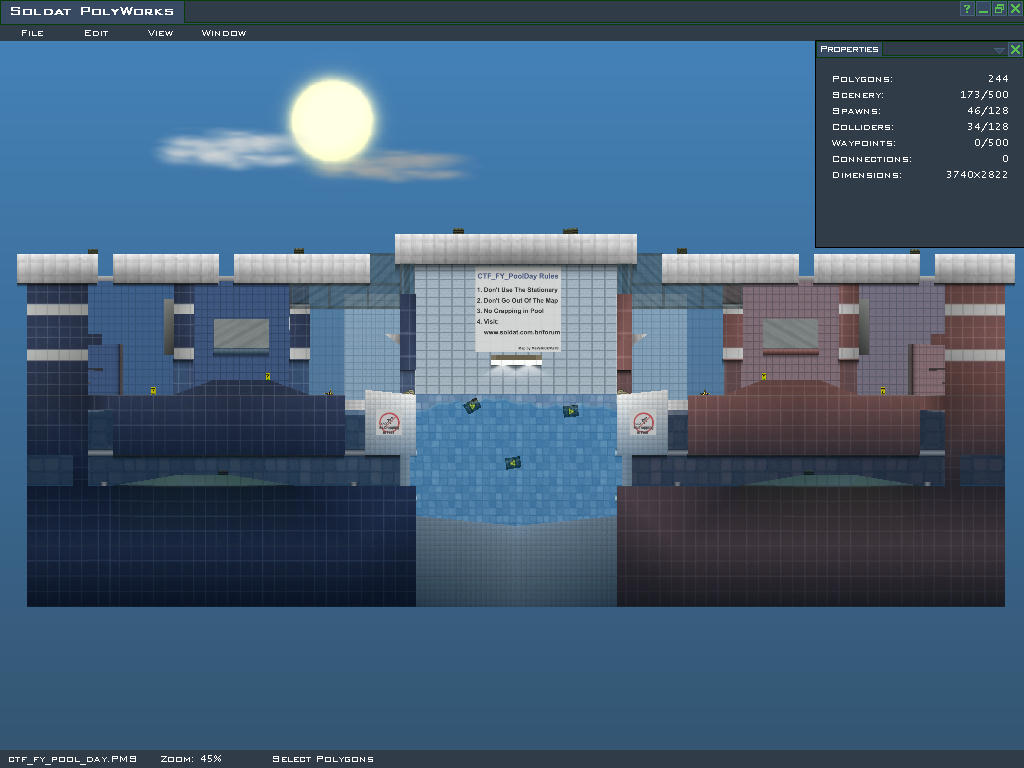Click the sun scenery in the sky
Screen dimensions: 1024x768
coord(332,120)
